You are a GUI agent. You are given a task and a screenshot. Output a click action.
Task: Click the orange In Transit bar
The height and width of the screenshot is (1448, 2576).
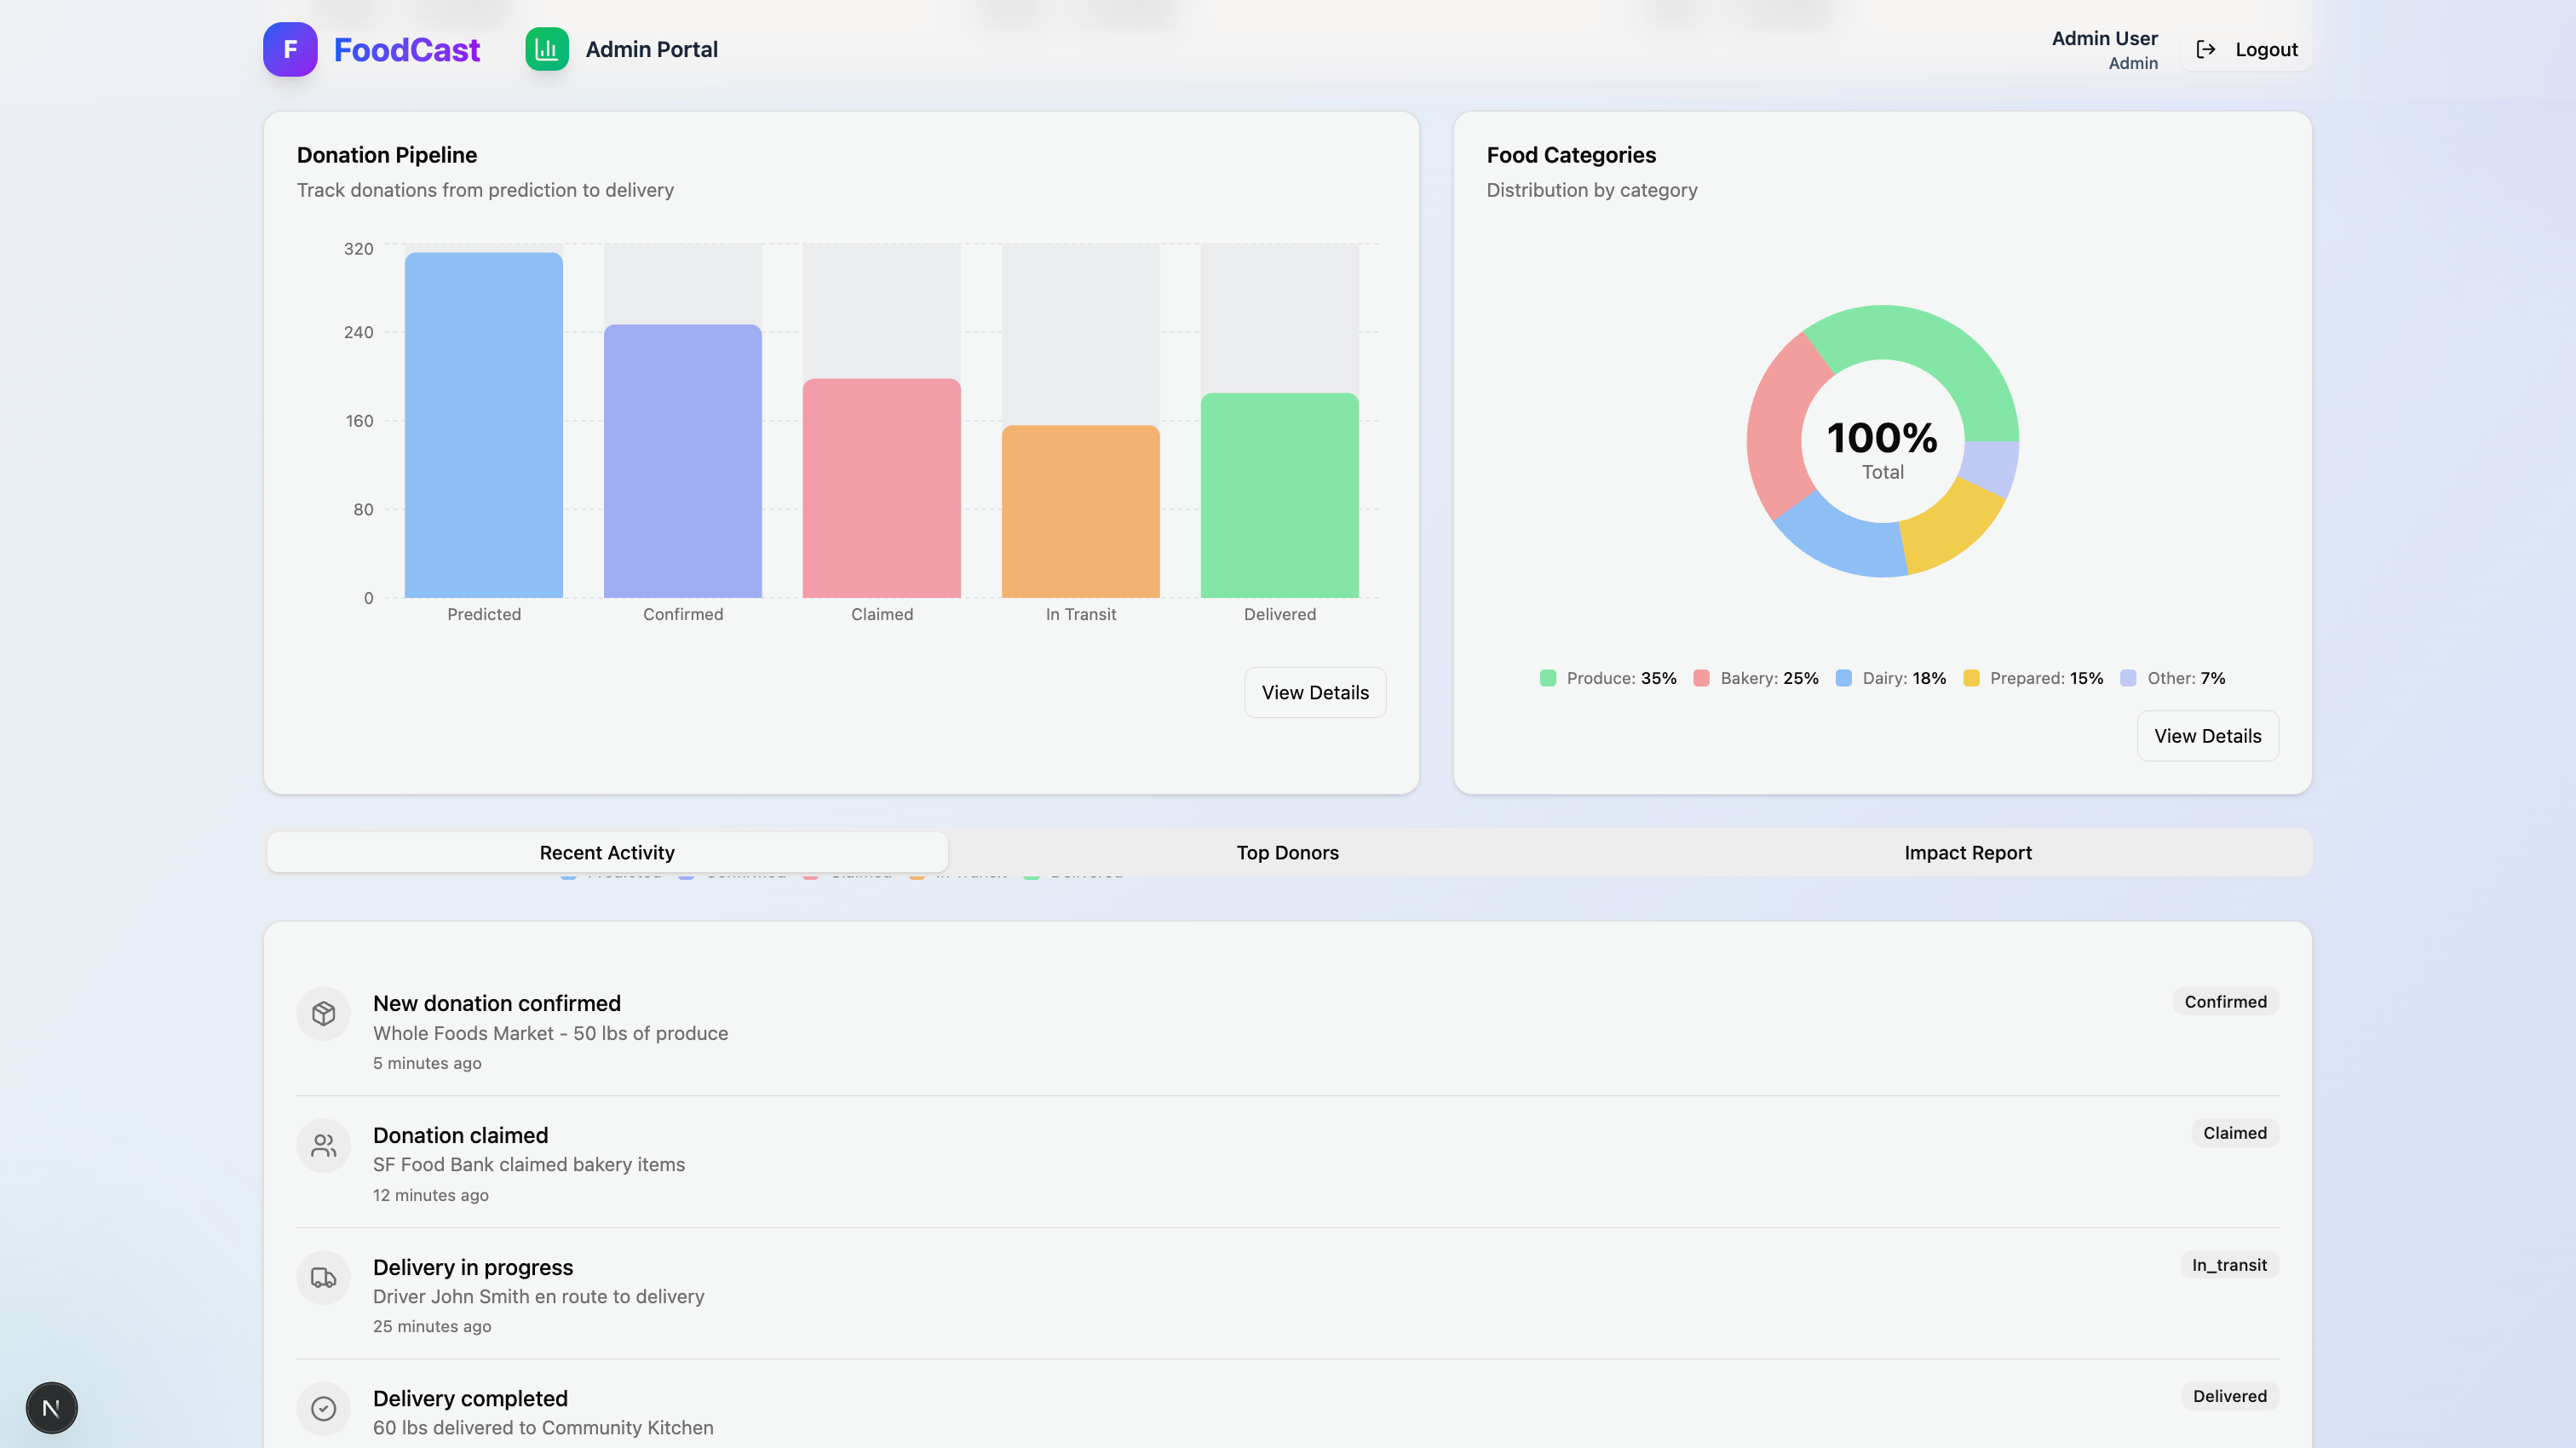coord(1080,511)
